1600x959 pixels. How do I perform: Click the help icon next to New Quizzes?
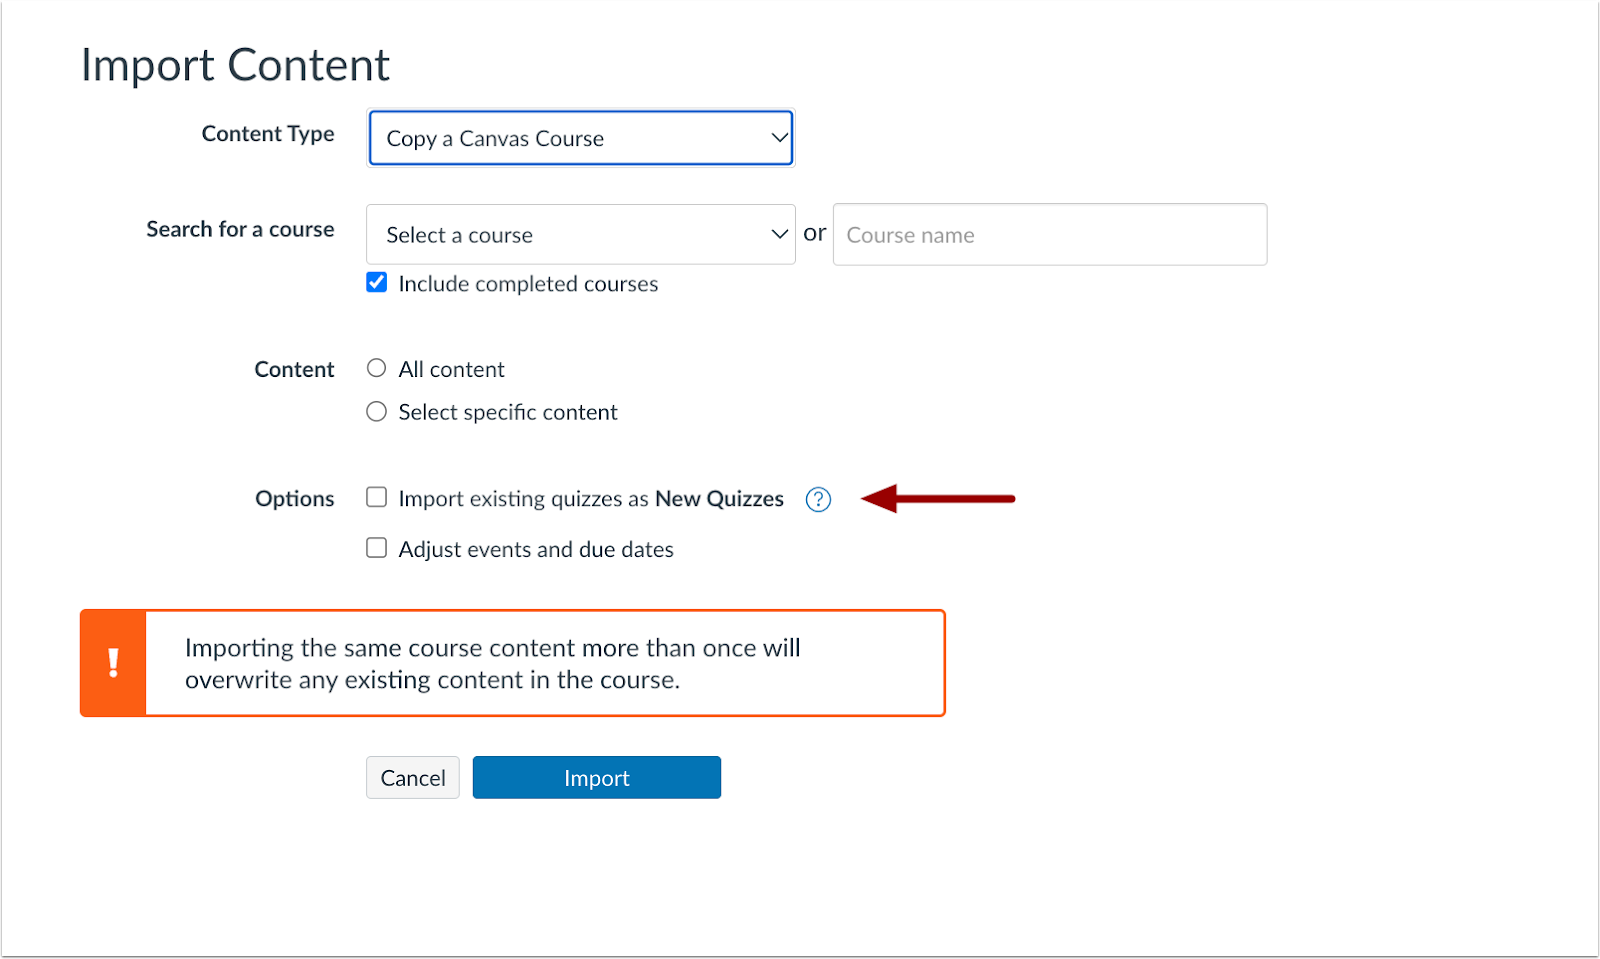point(818,499)
